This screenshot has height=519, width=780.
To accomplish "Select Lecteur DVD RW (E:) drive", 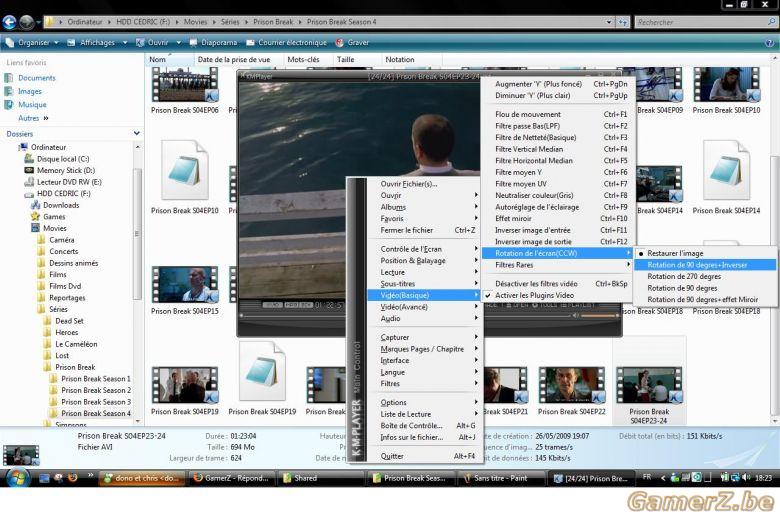I will [x=69, y=182].
